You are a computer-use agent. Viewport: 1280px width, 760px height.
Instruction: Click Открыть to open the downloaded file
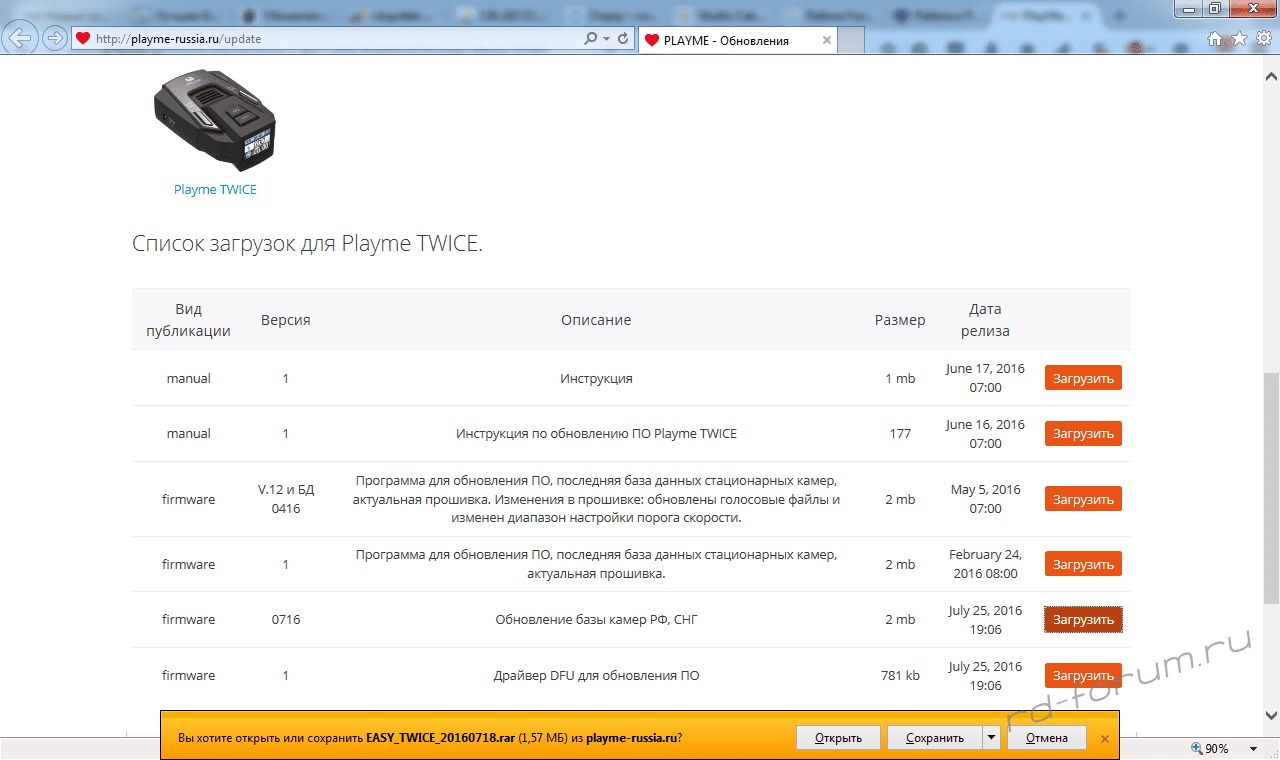point(838,738)
